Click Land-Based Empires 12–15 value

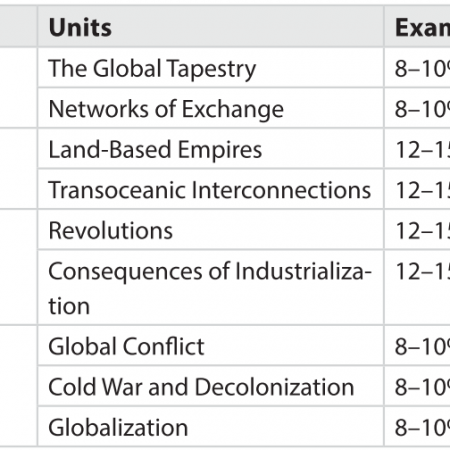(x=417, y=149)
